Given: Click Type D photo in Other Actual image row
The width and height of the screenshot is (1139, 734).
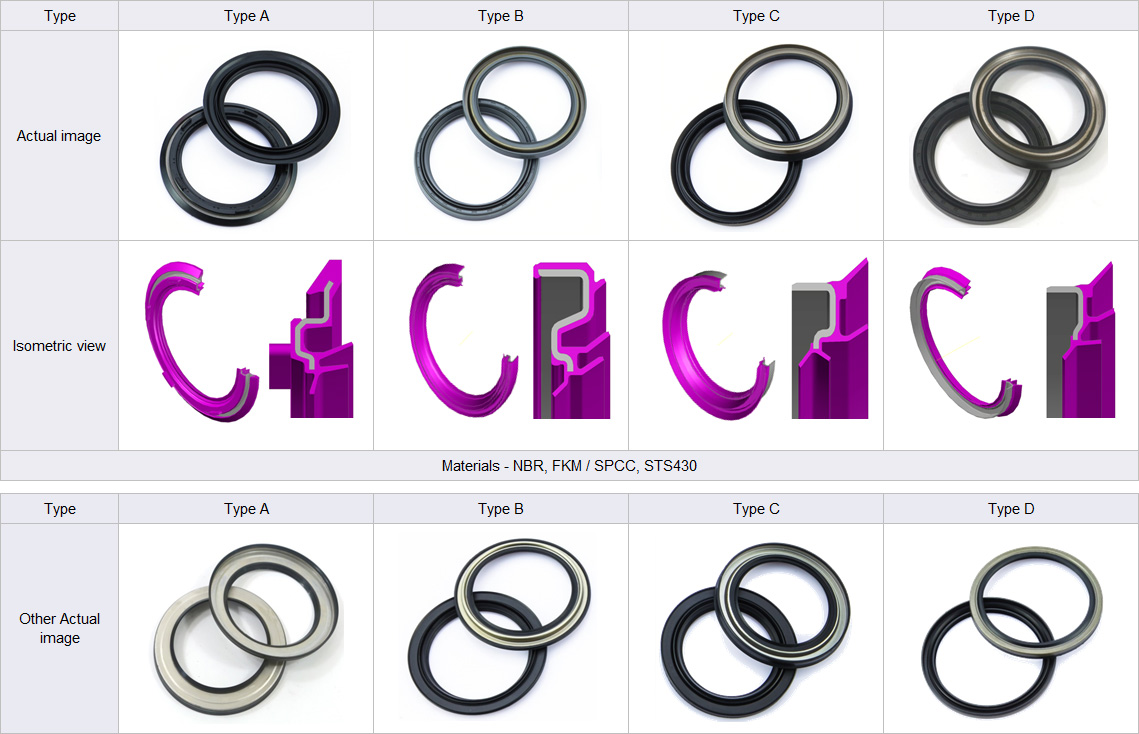Looking at the screenshot, I should (x=1011, y=630).
